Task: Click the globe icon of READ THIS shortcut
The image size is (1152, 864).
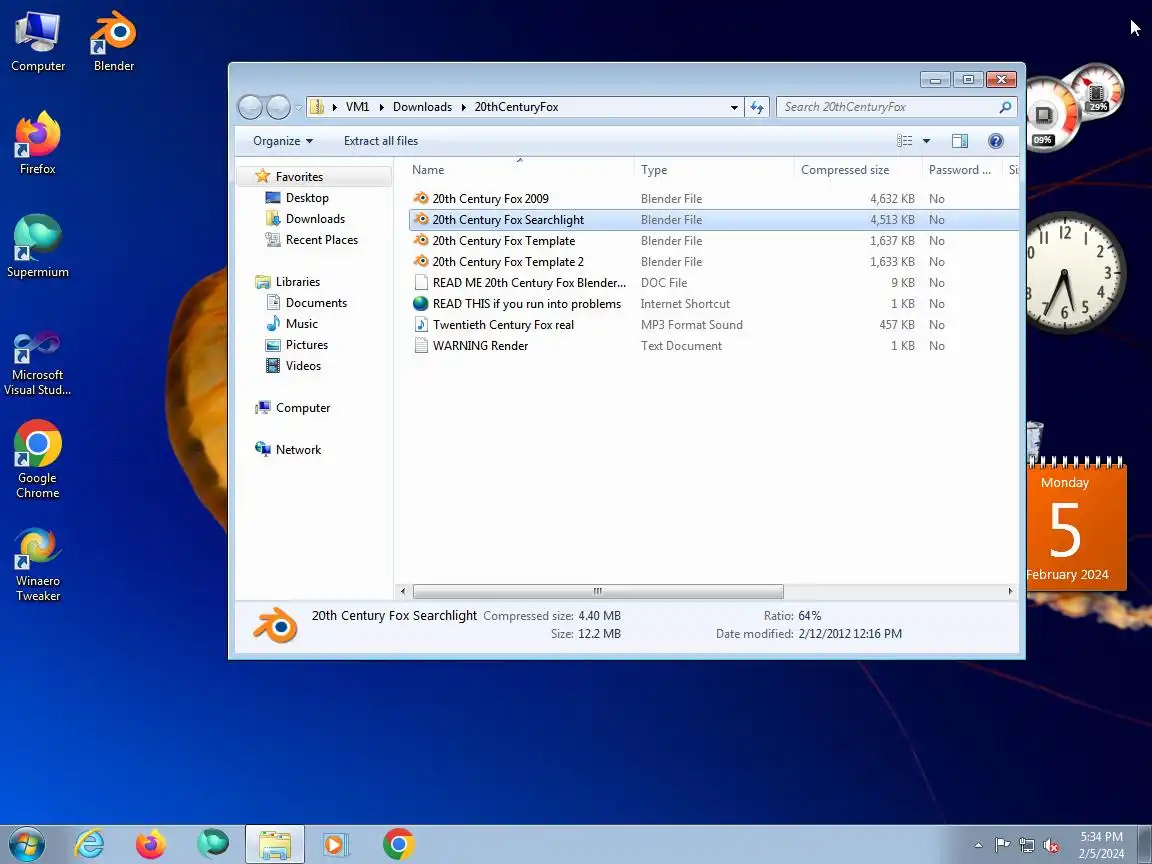Action: pos(421,303)
